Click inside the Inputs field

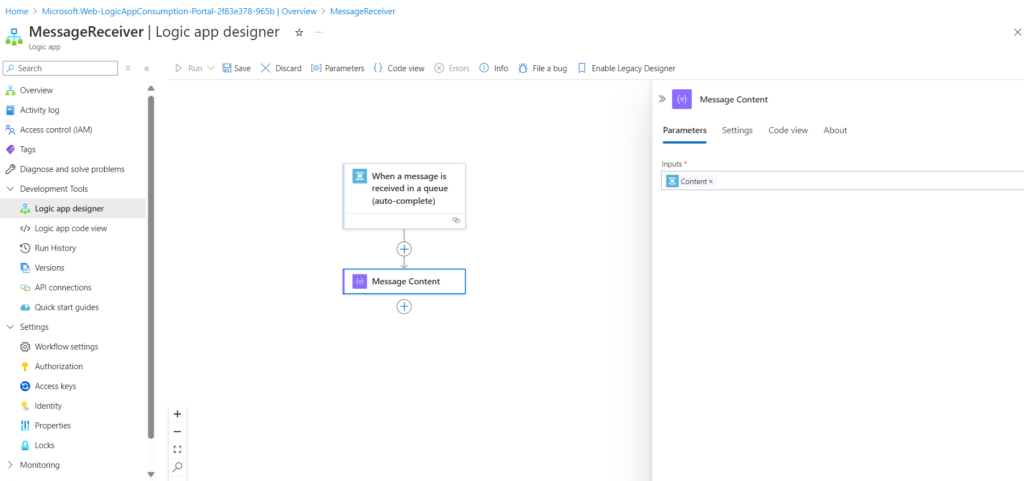coord(842,181)
